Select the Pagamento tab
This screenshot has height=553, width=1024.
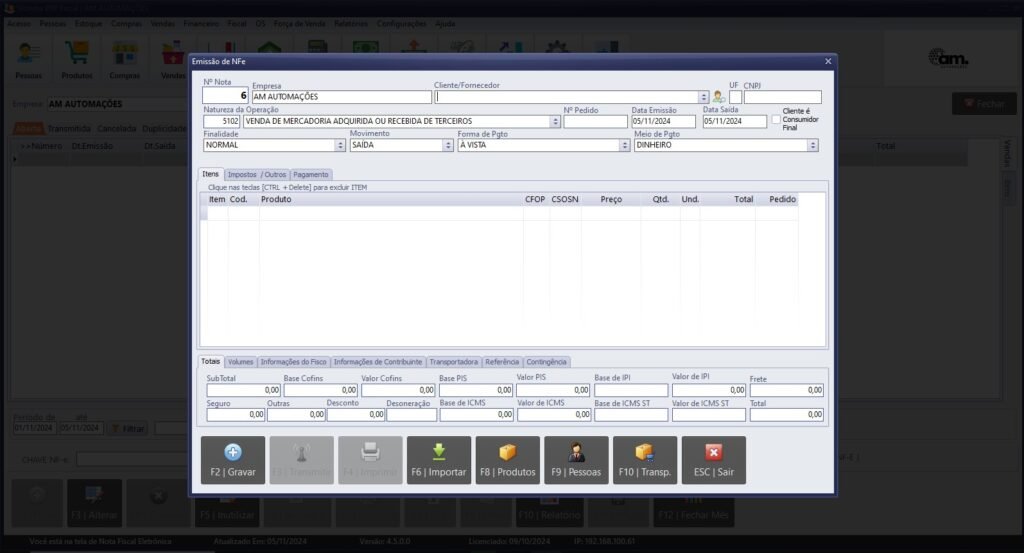pos(311,174)
